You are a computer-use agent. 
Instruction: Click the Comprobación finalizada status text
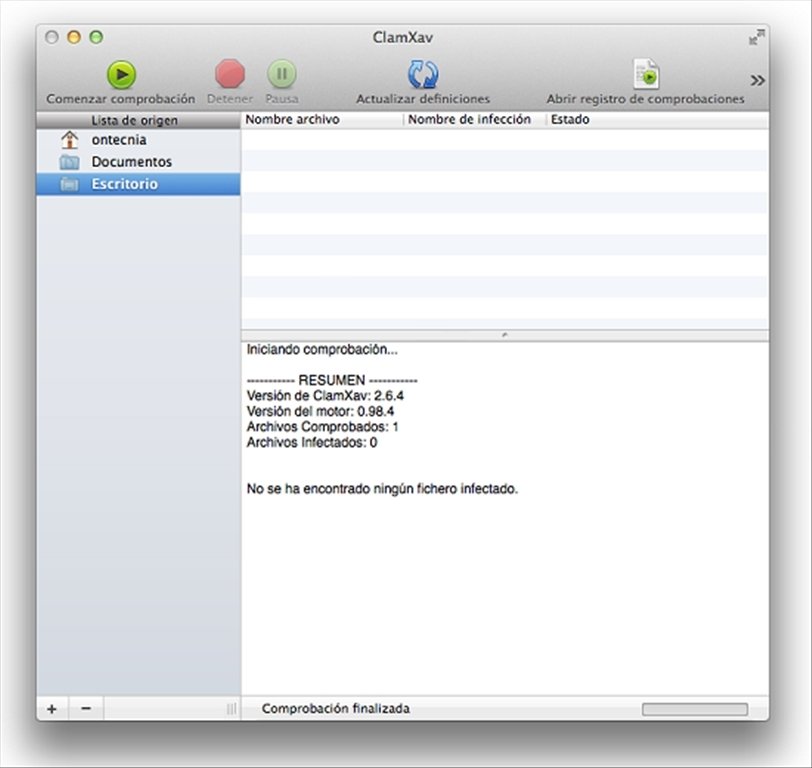[336, 708]
